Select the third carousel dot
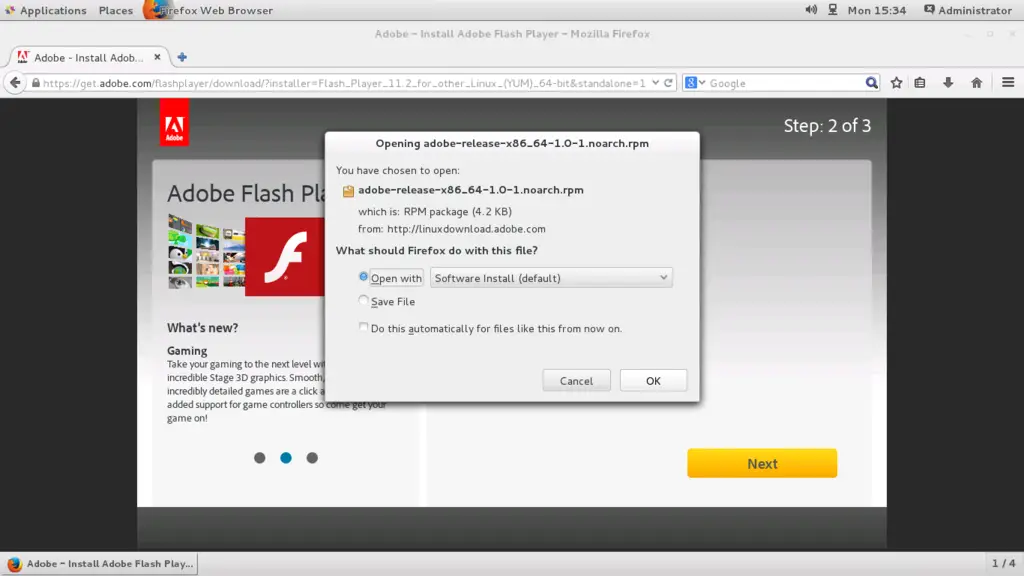This screenshot has width=1024, height=576. point(312,458)
